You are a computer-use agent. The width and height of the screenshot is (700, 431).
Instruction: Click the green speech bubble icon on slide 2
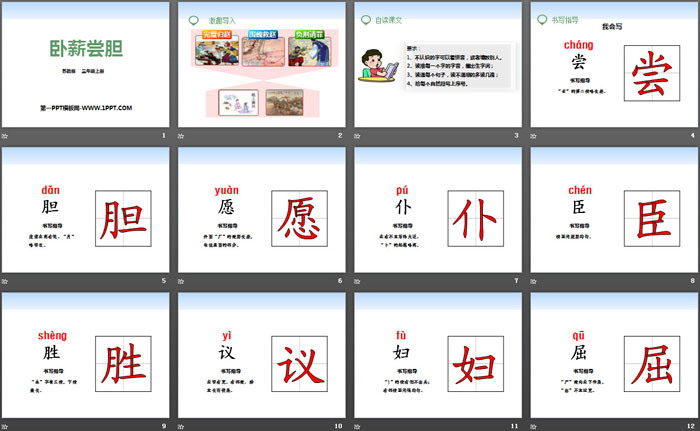coord(194,20)
